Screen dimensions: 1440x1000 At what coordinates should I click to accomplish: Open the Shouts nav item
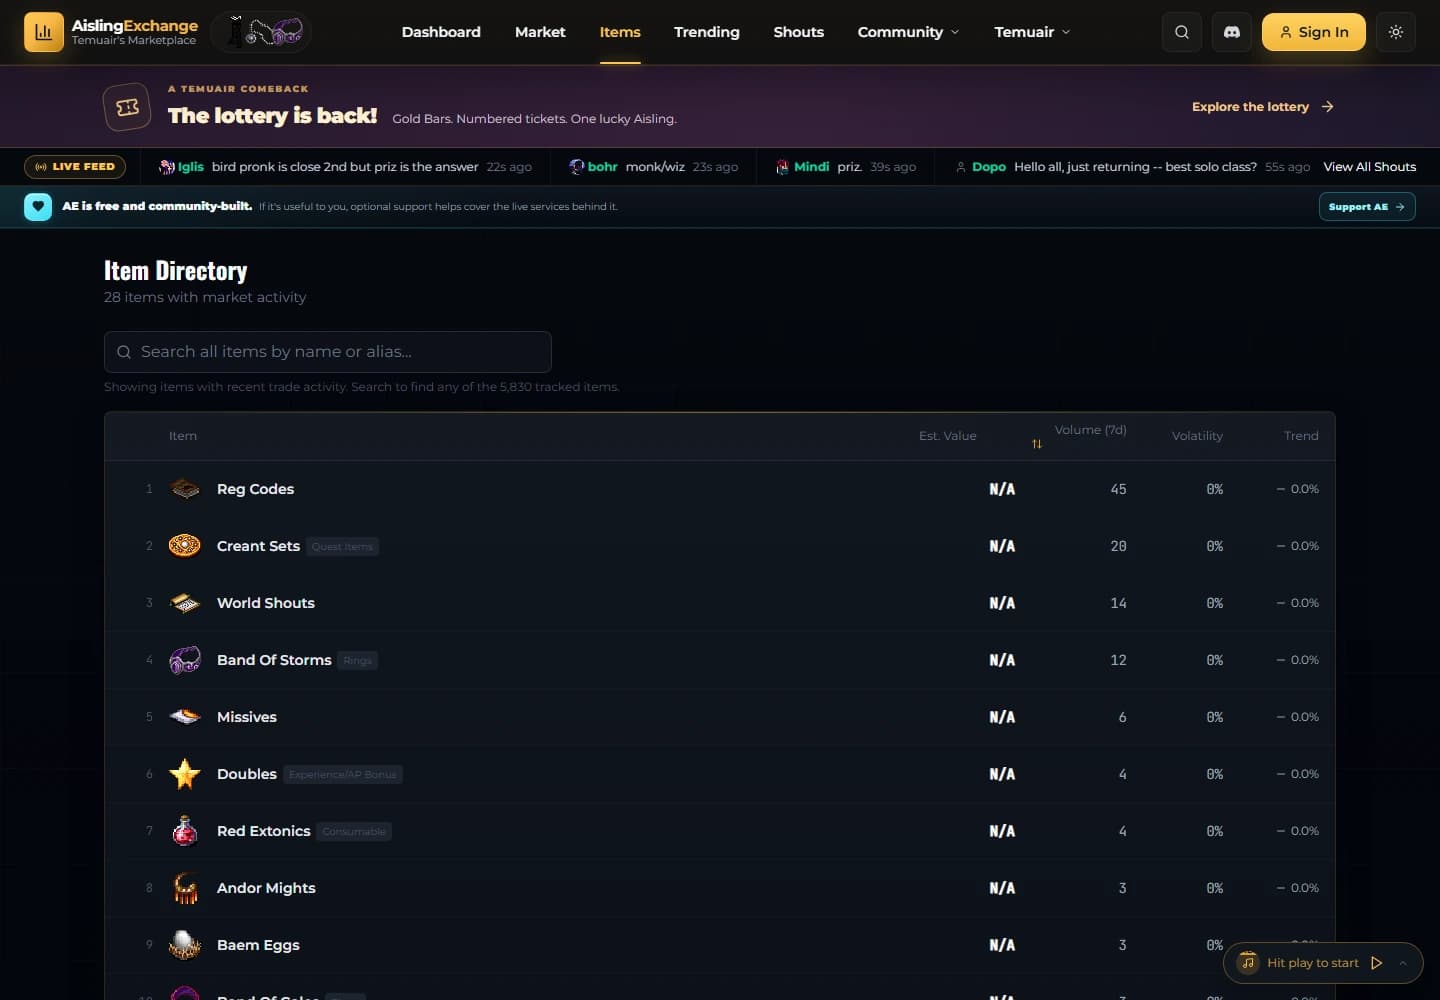799,32
